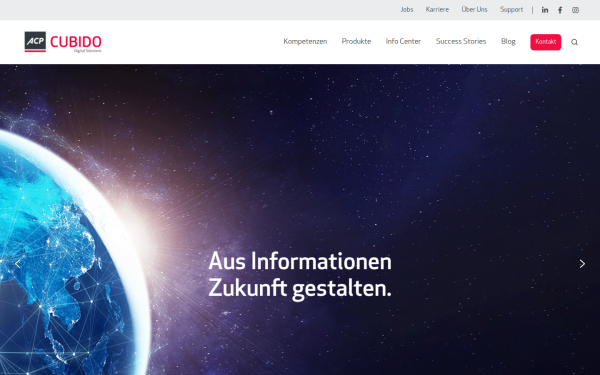The height and width of the screenshot is (375, 600).
Task: Click the search magnifier icon
Action: click(574, 42)
